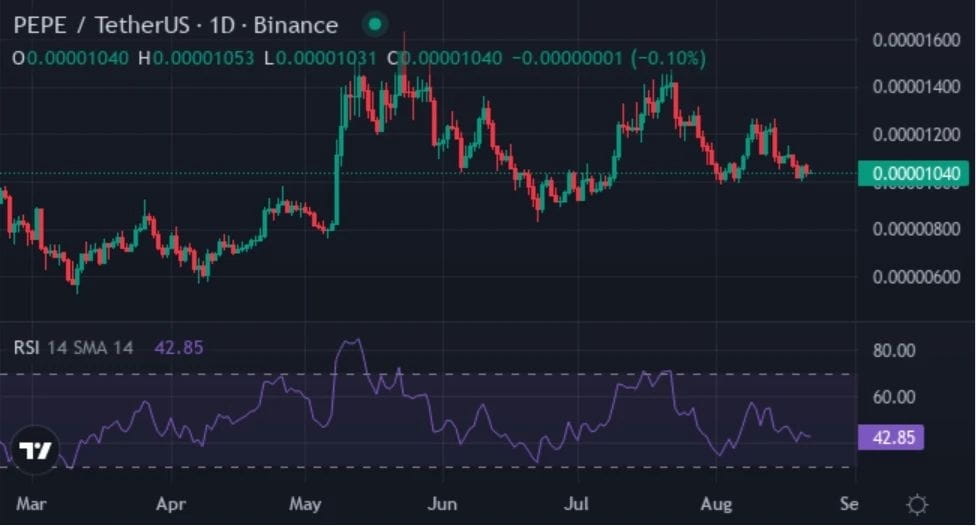Click the green market status dot
This screenshot has width=976, height=526.
pyautogui.click(x=375, y=24)
